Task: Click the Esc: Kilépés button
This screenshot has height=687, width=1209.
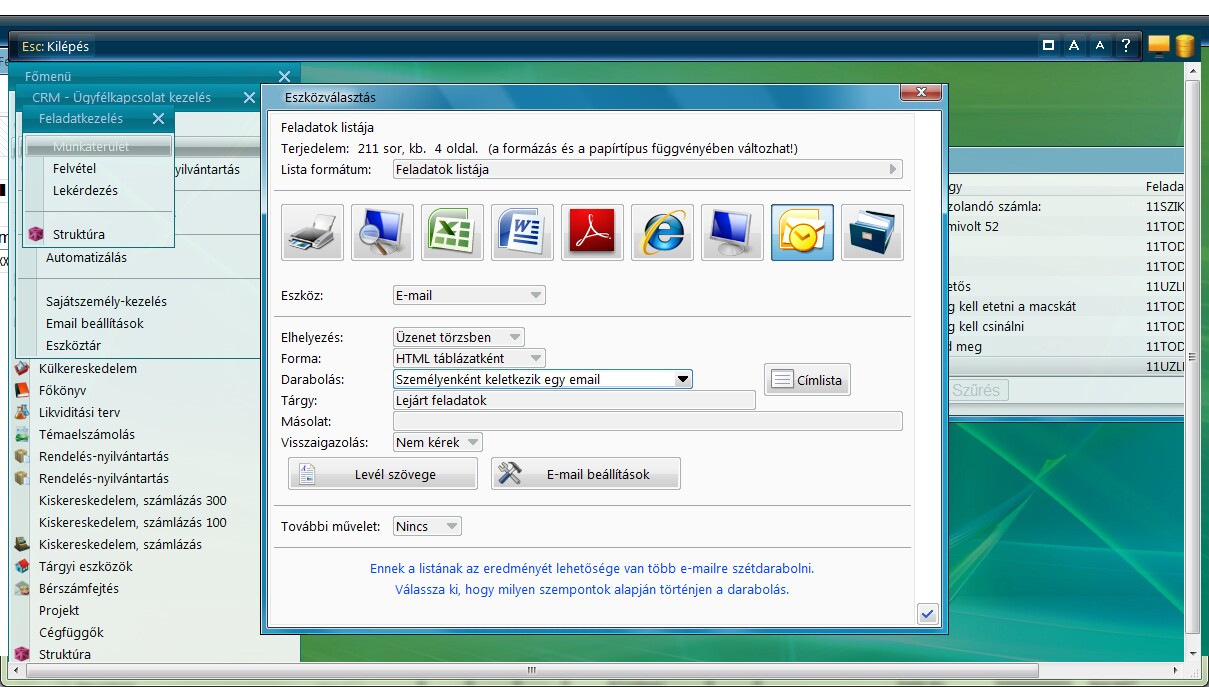Action: coord(55,46)
